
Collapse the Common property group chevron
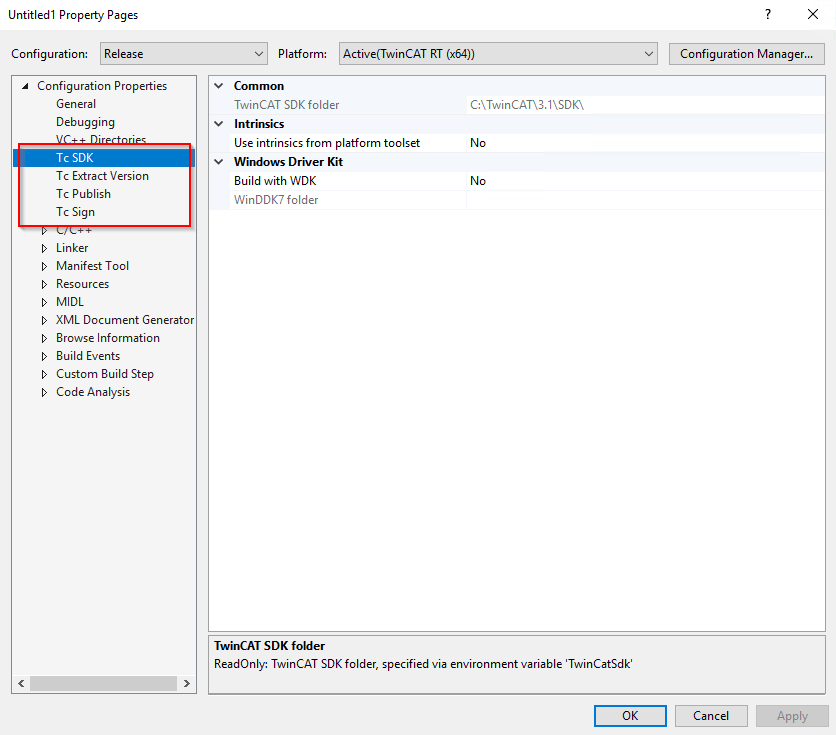[219, 86]
